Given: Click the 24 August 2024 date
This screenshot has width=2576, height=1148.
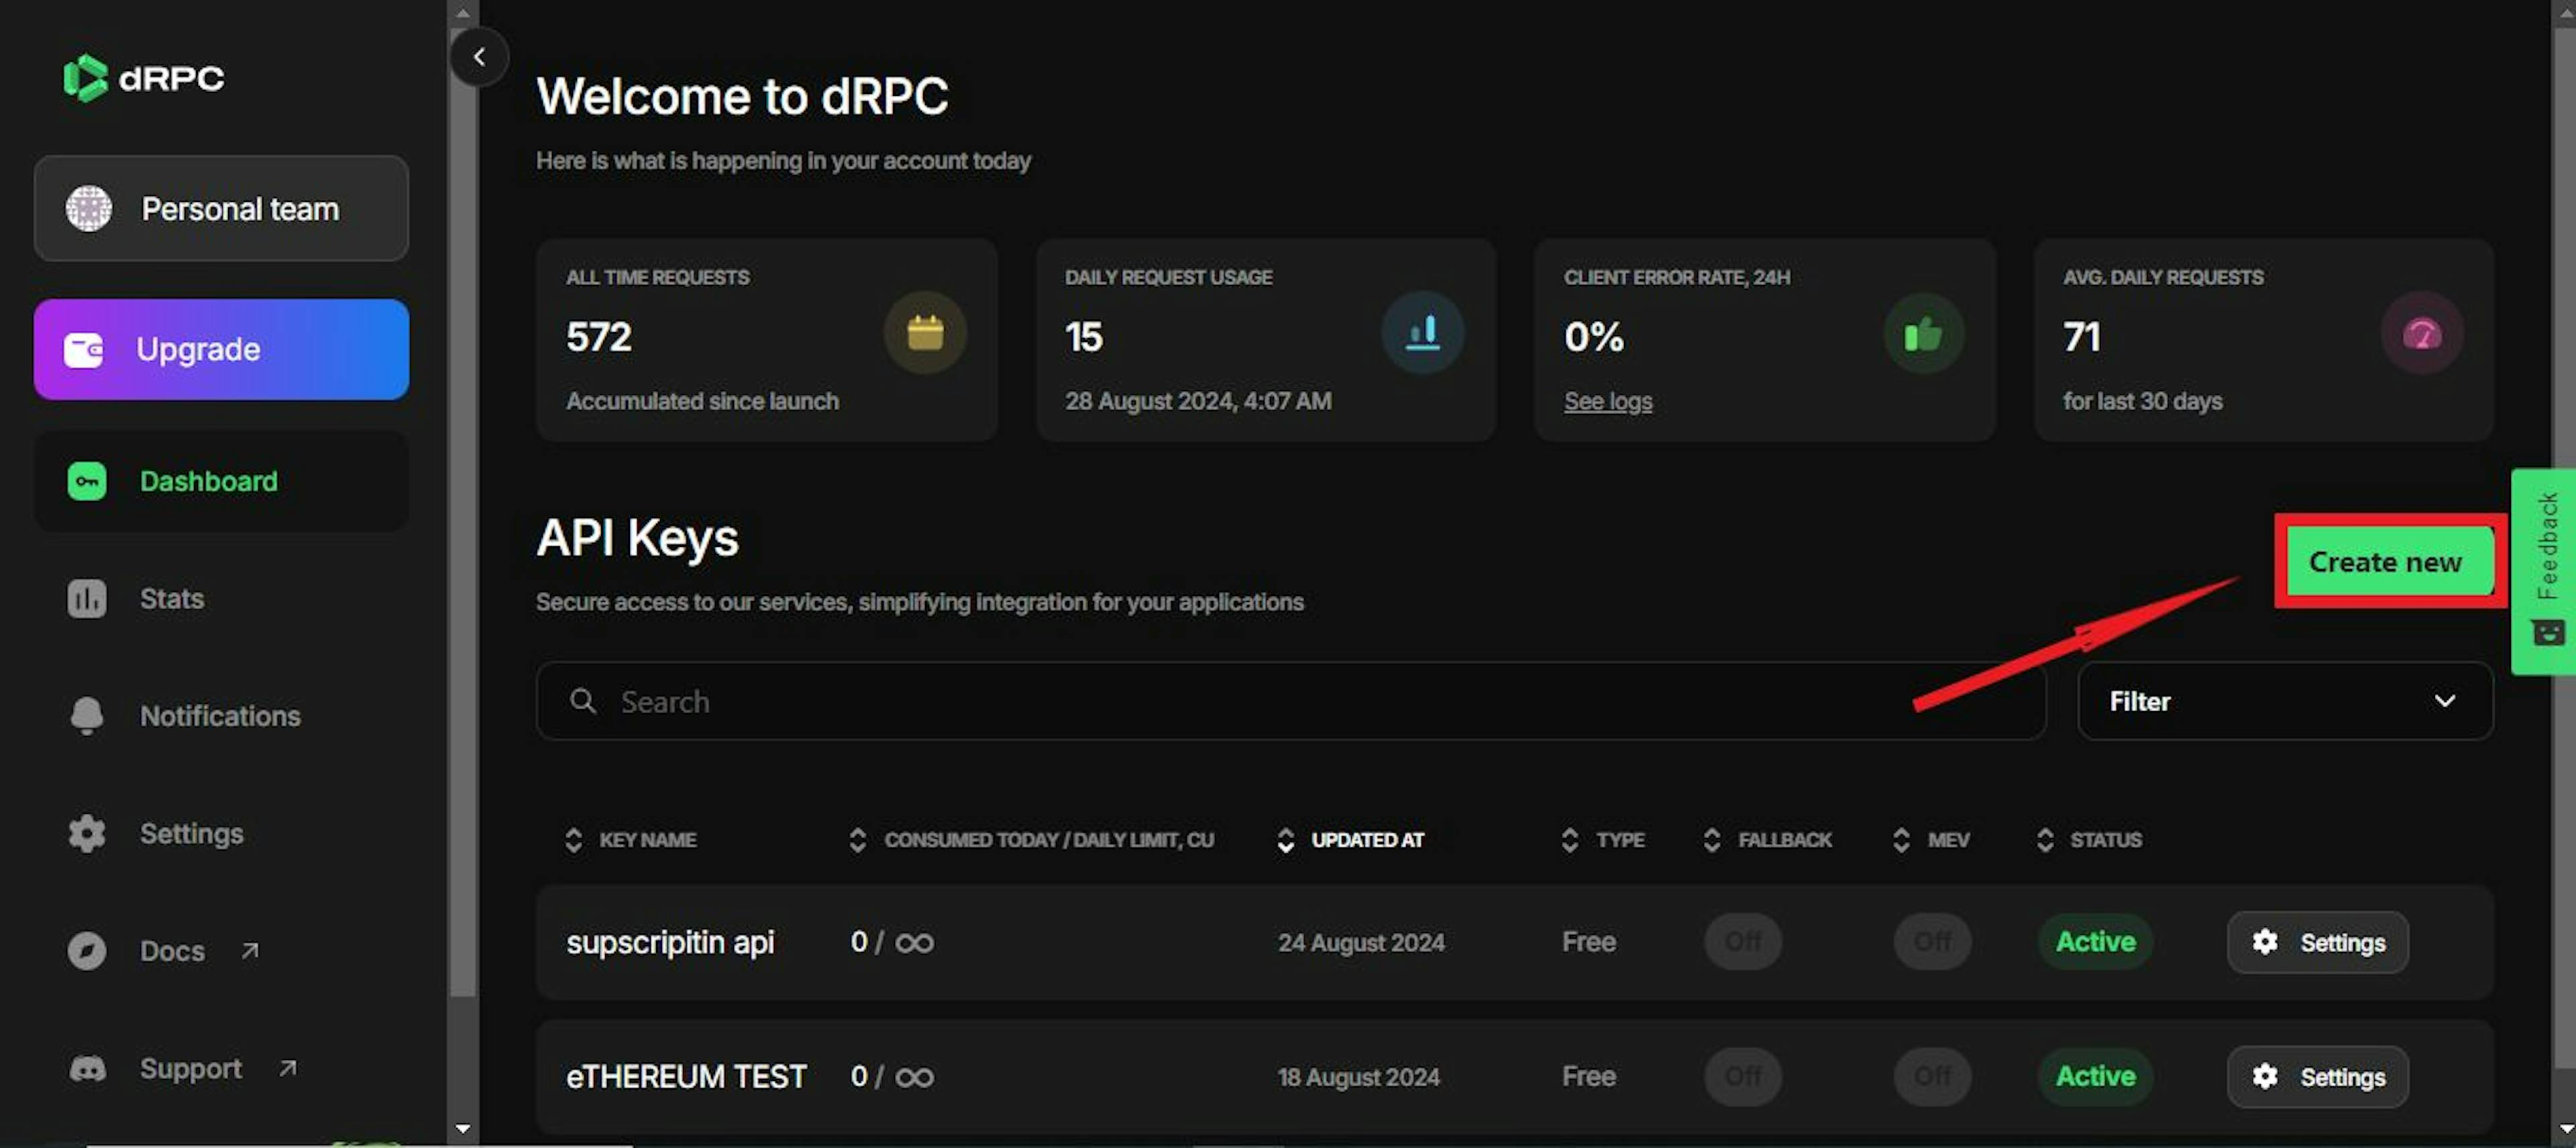Looking at the screenshot, I should [x=1361, y=942].
